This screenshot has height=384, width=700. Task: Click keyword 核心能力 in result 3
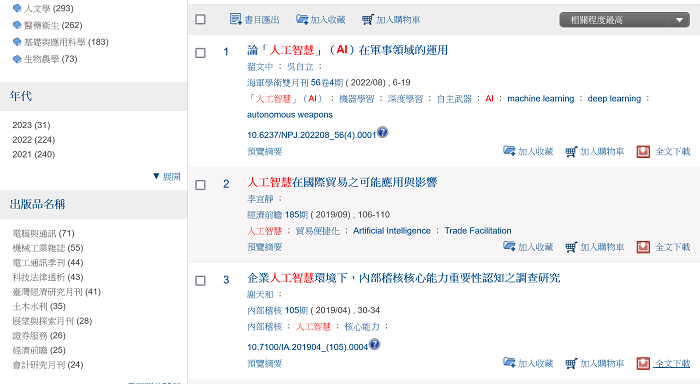click(362, 327)
